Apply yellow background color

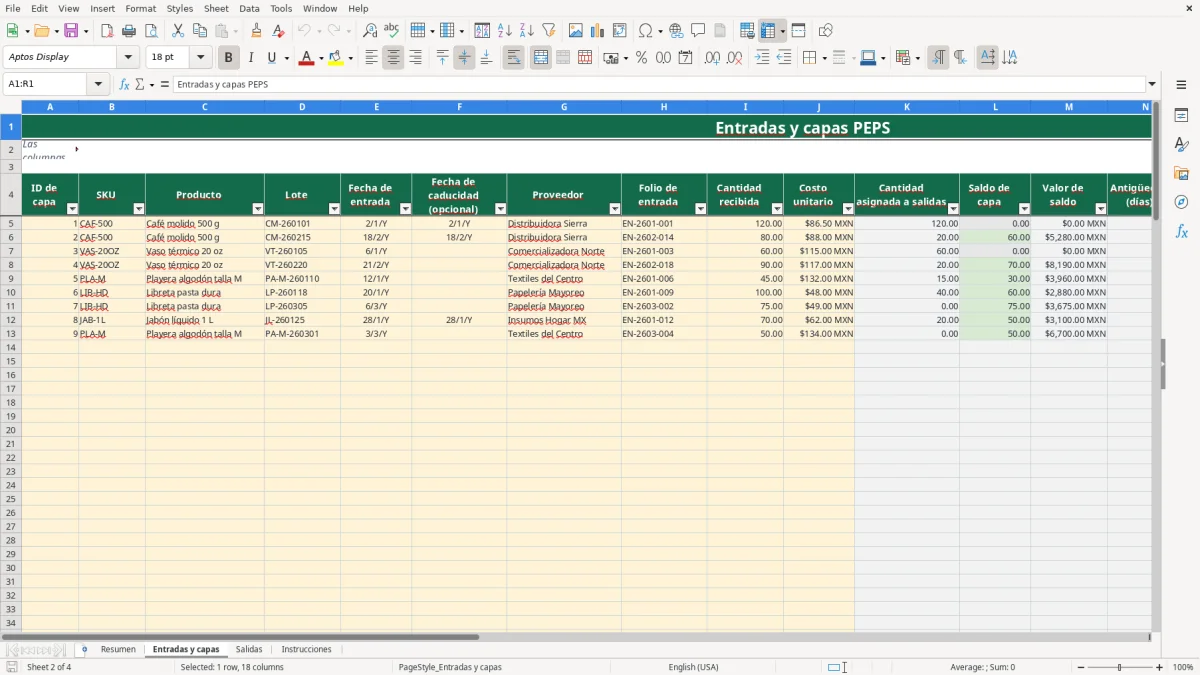pyautogui.click(x=335, y=58)
